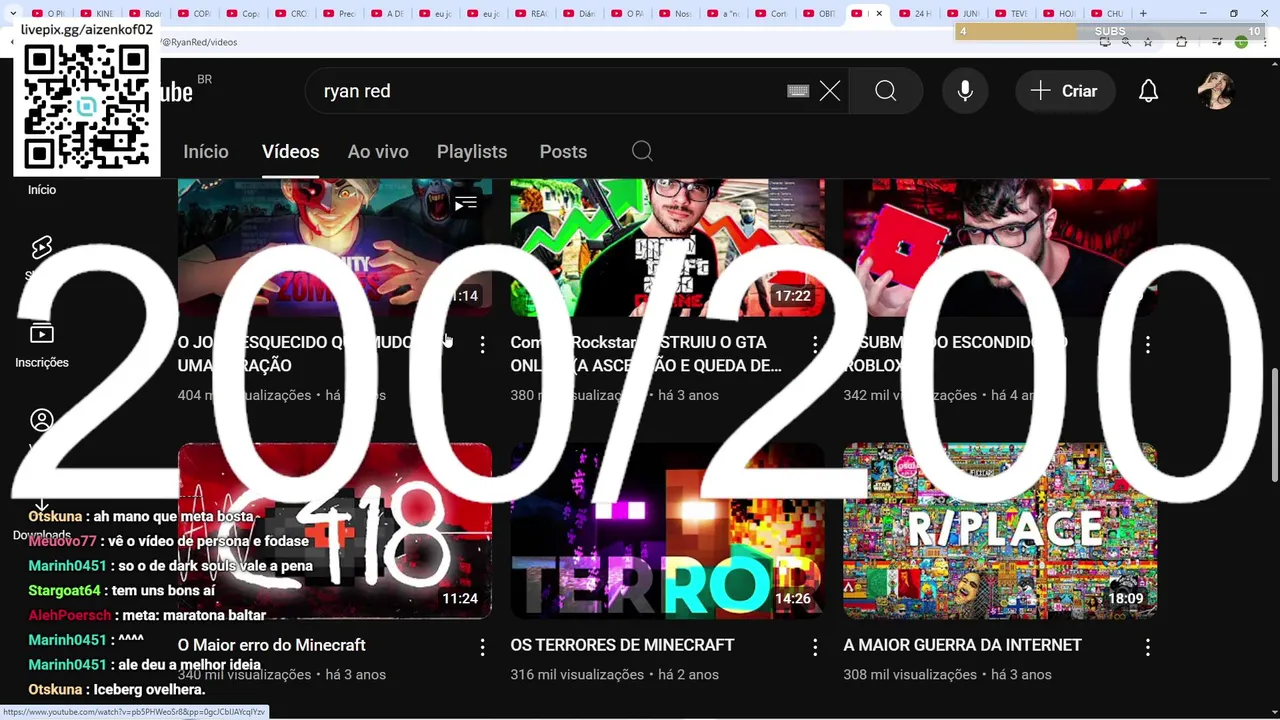This screenshot has height=720, width=1280.
Task: Open the Posts channel tab
Action: click(563, 151)
